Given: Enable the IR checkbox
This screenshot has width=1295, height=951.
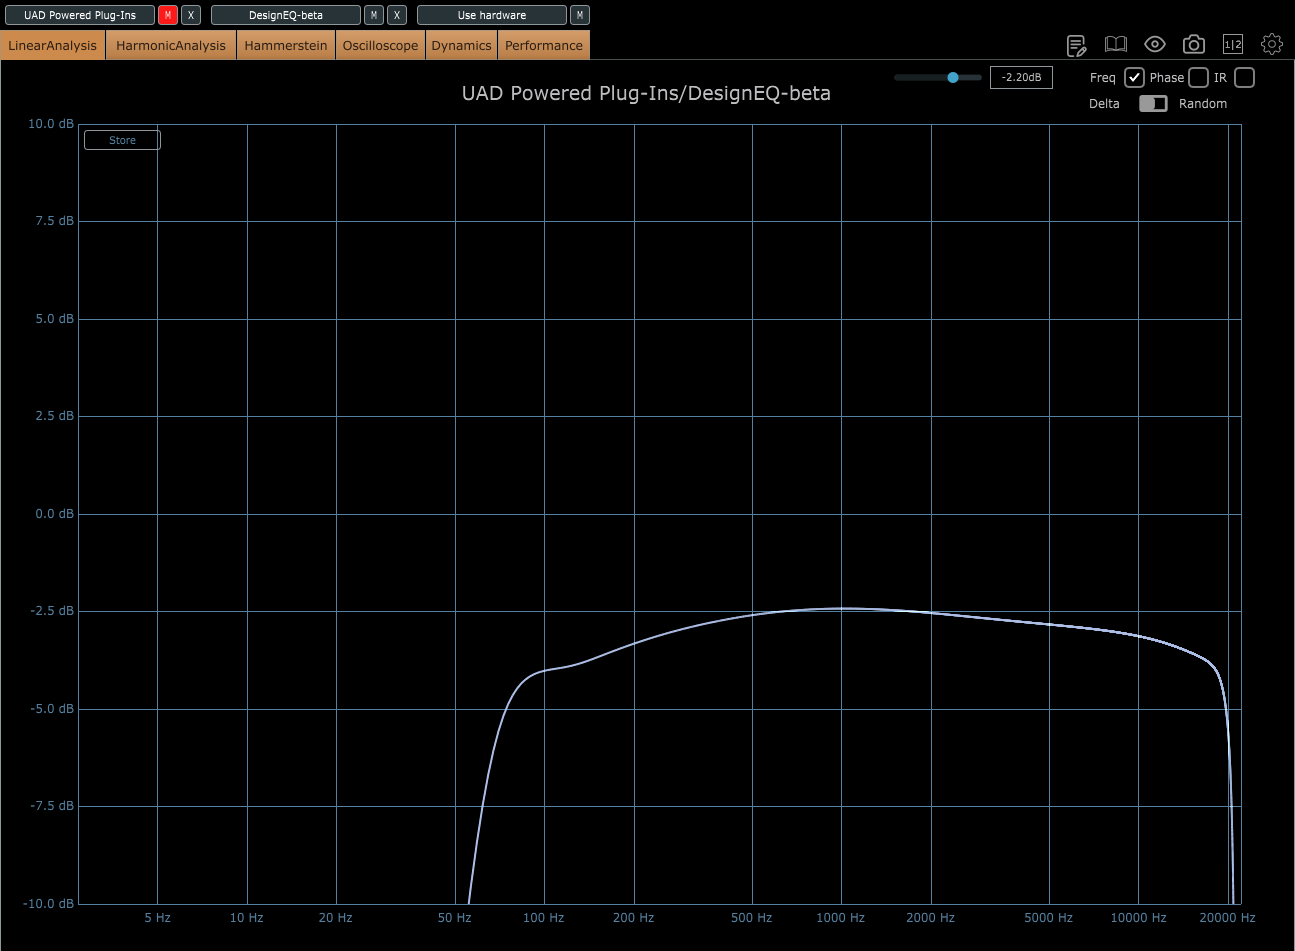Looking at the screenshot, I should tap(1244, 78).
